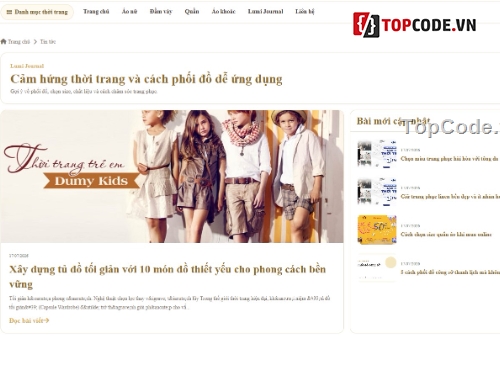
Task: Click the Lumi Journal label above heading
Action: (x=27, y=66)
